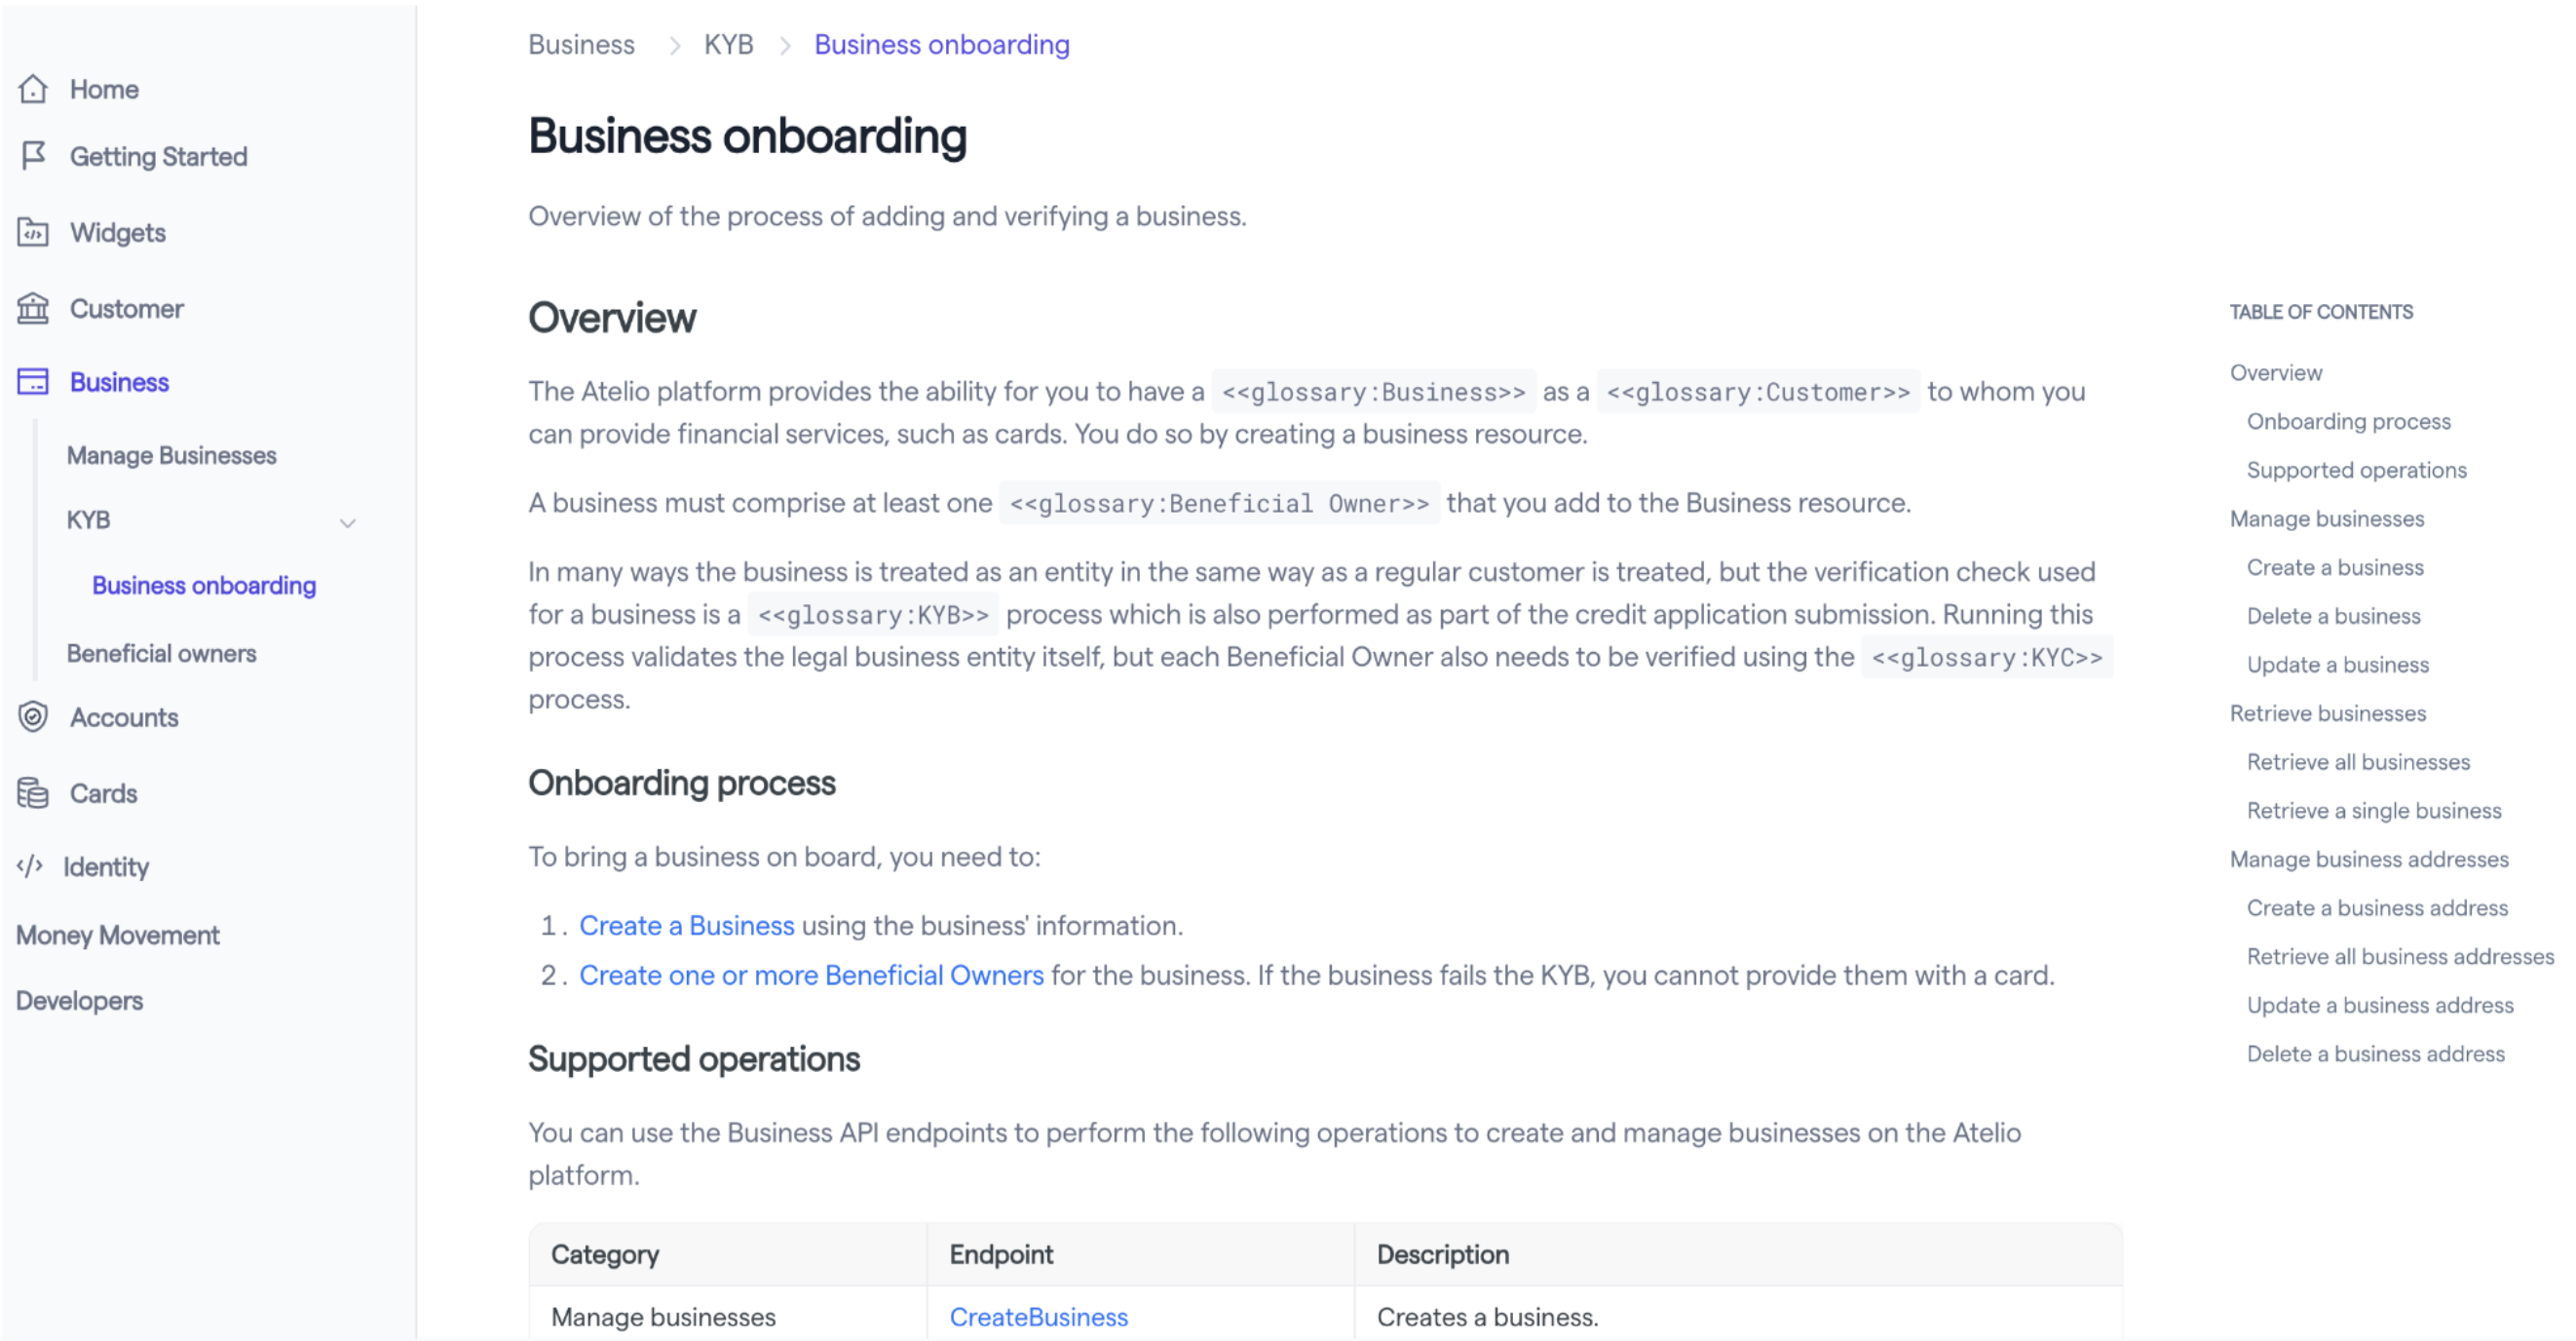
Task: Open the Money Movement menu item
Action: pyautogui.click(x=118, y=935)
